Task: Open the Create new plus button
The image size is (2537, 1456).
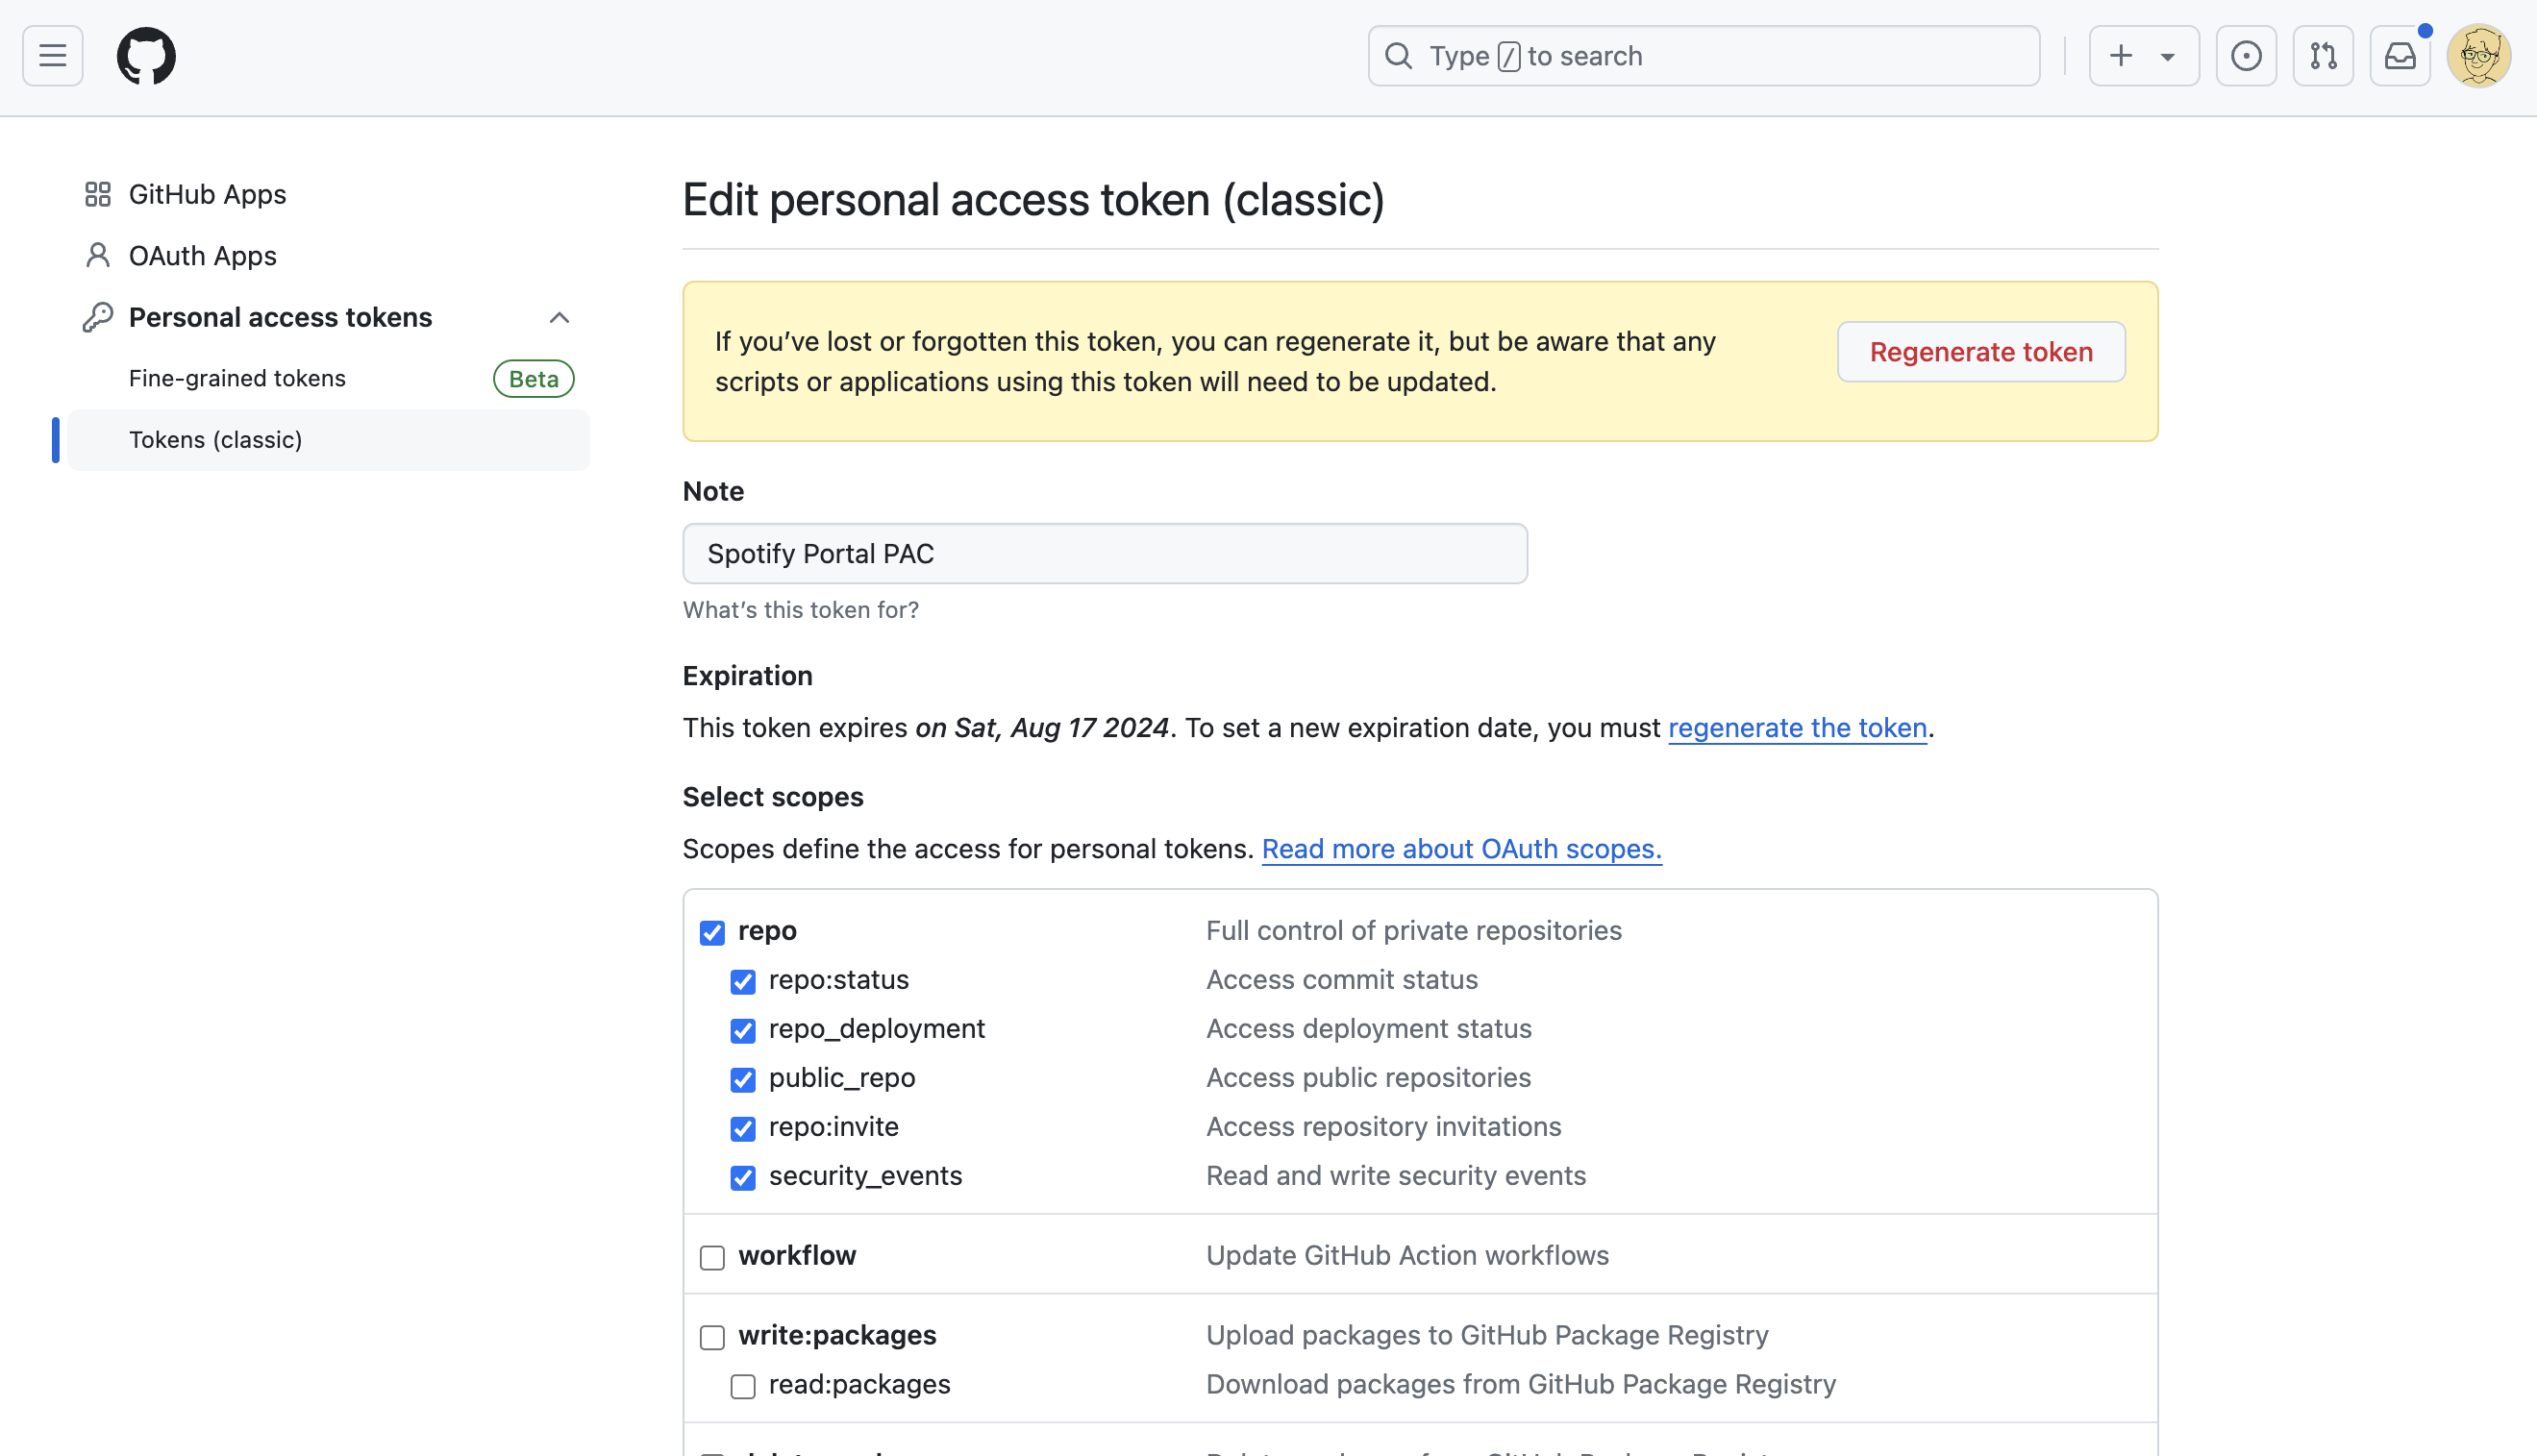Action: (2120, 56)
